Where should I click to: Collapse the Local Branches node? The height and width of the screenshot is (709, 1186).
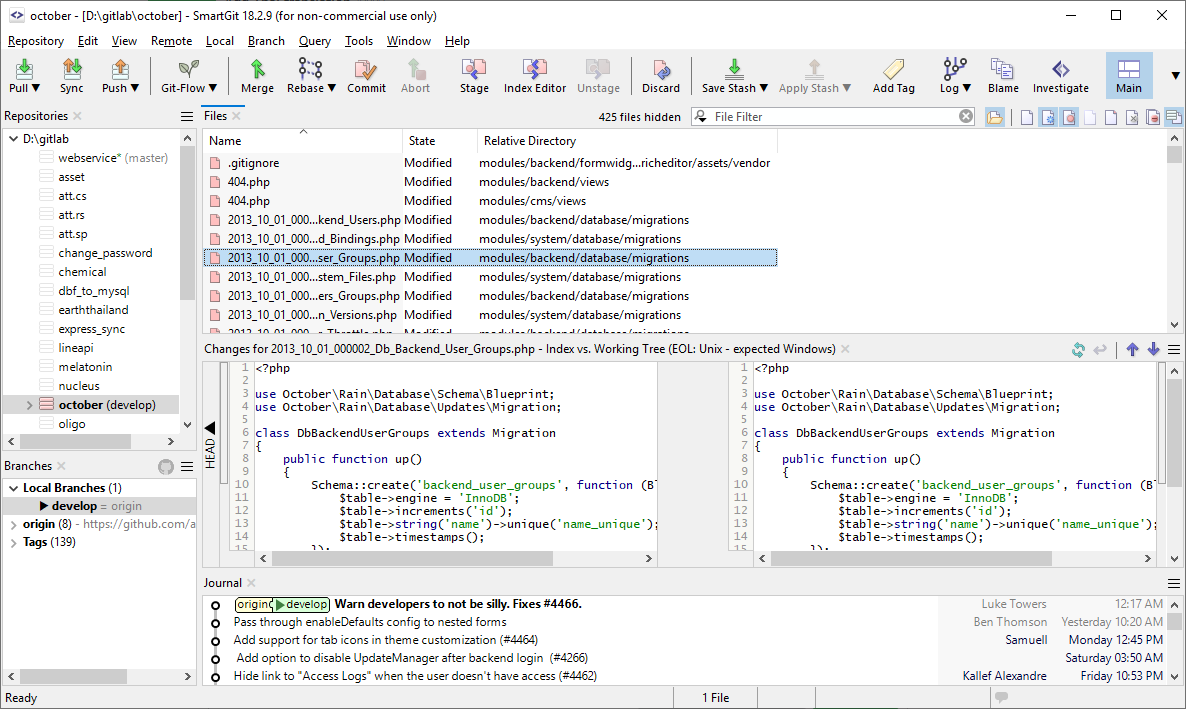13,489
